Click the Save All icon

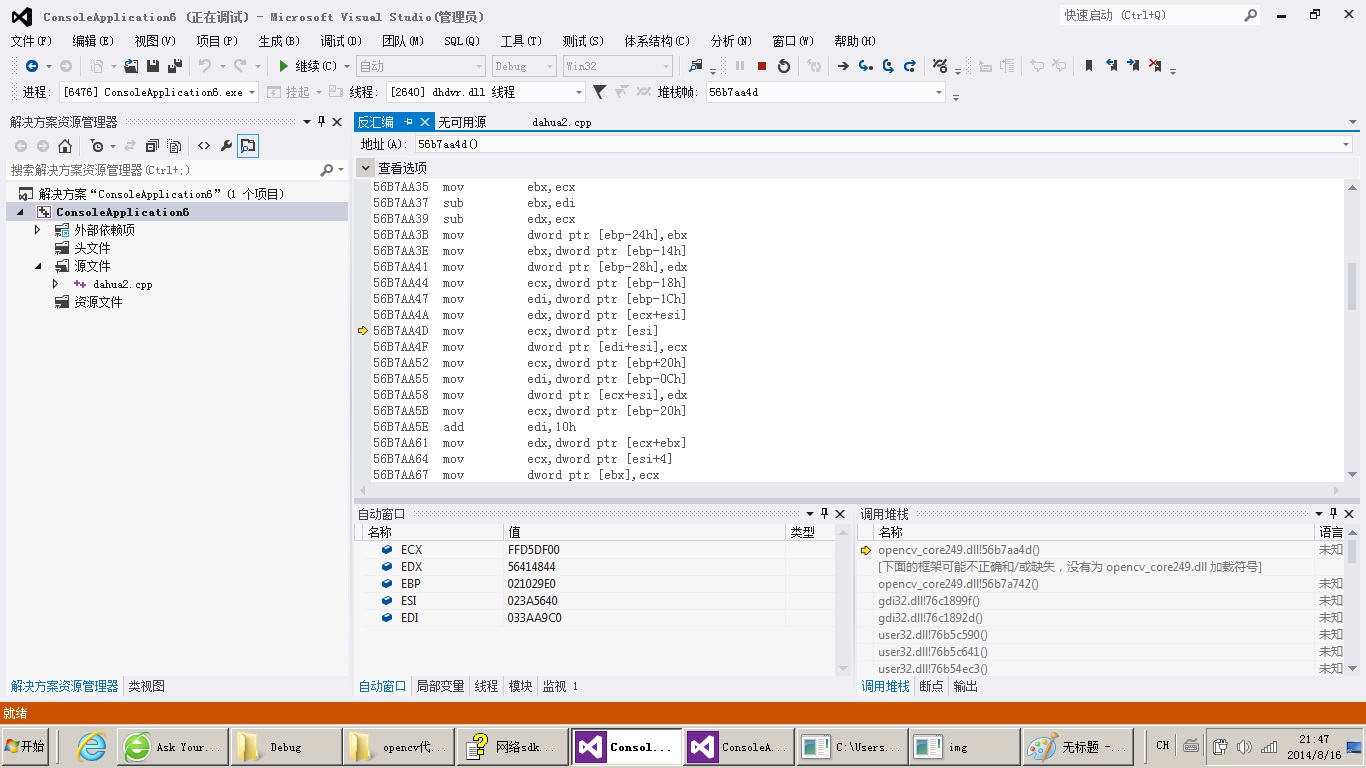[174, 66]
